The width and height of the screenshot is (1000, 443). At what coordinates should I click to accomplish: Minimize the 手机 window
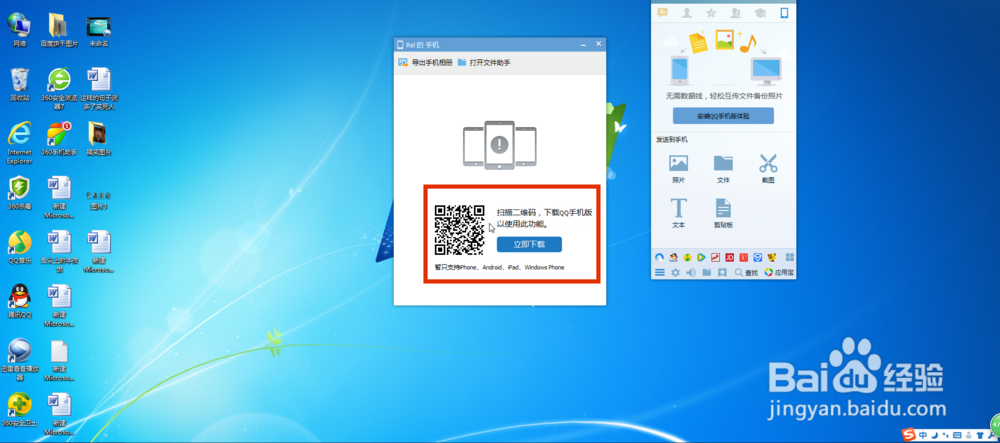pyautogui.click(x=583, y=44)
